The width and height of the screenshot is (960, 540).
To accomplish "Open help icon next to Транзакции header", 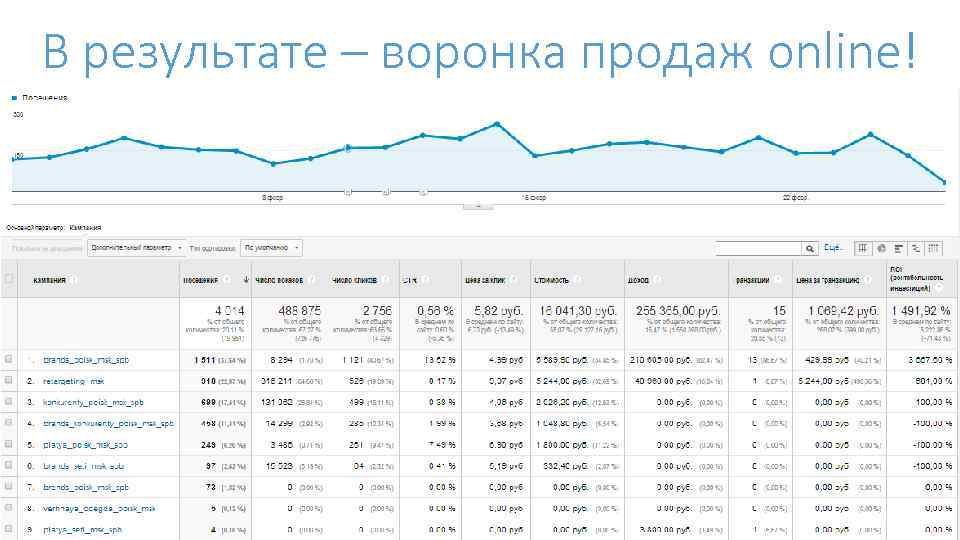I will (778, 280).
